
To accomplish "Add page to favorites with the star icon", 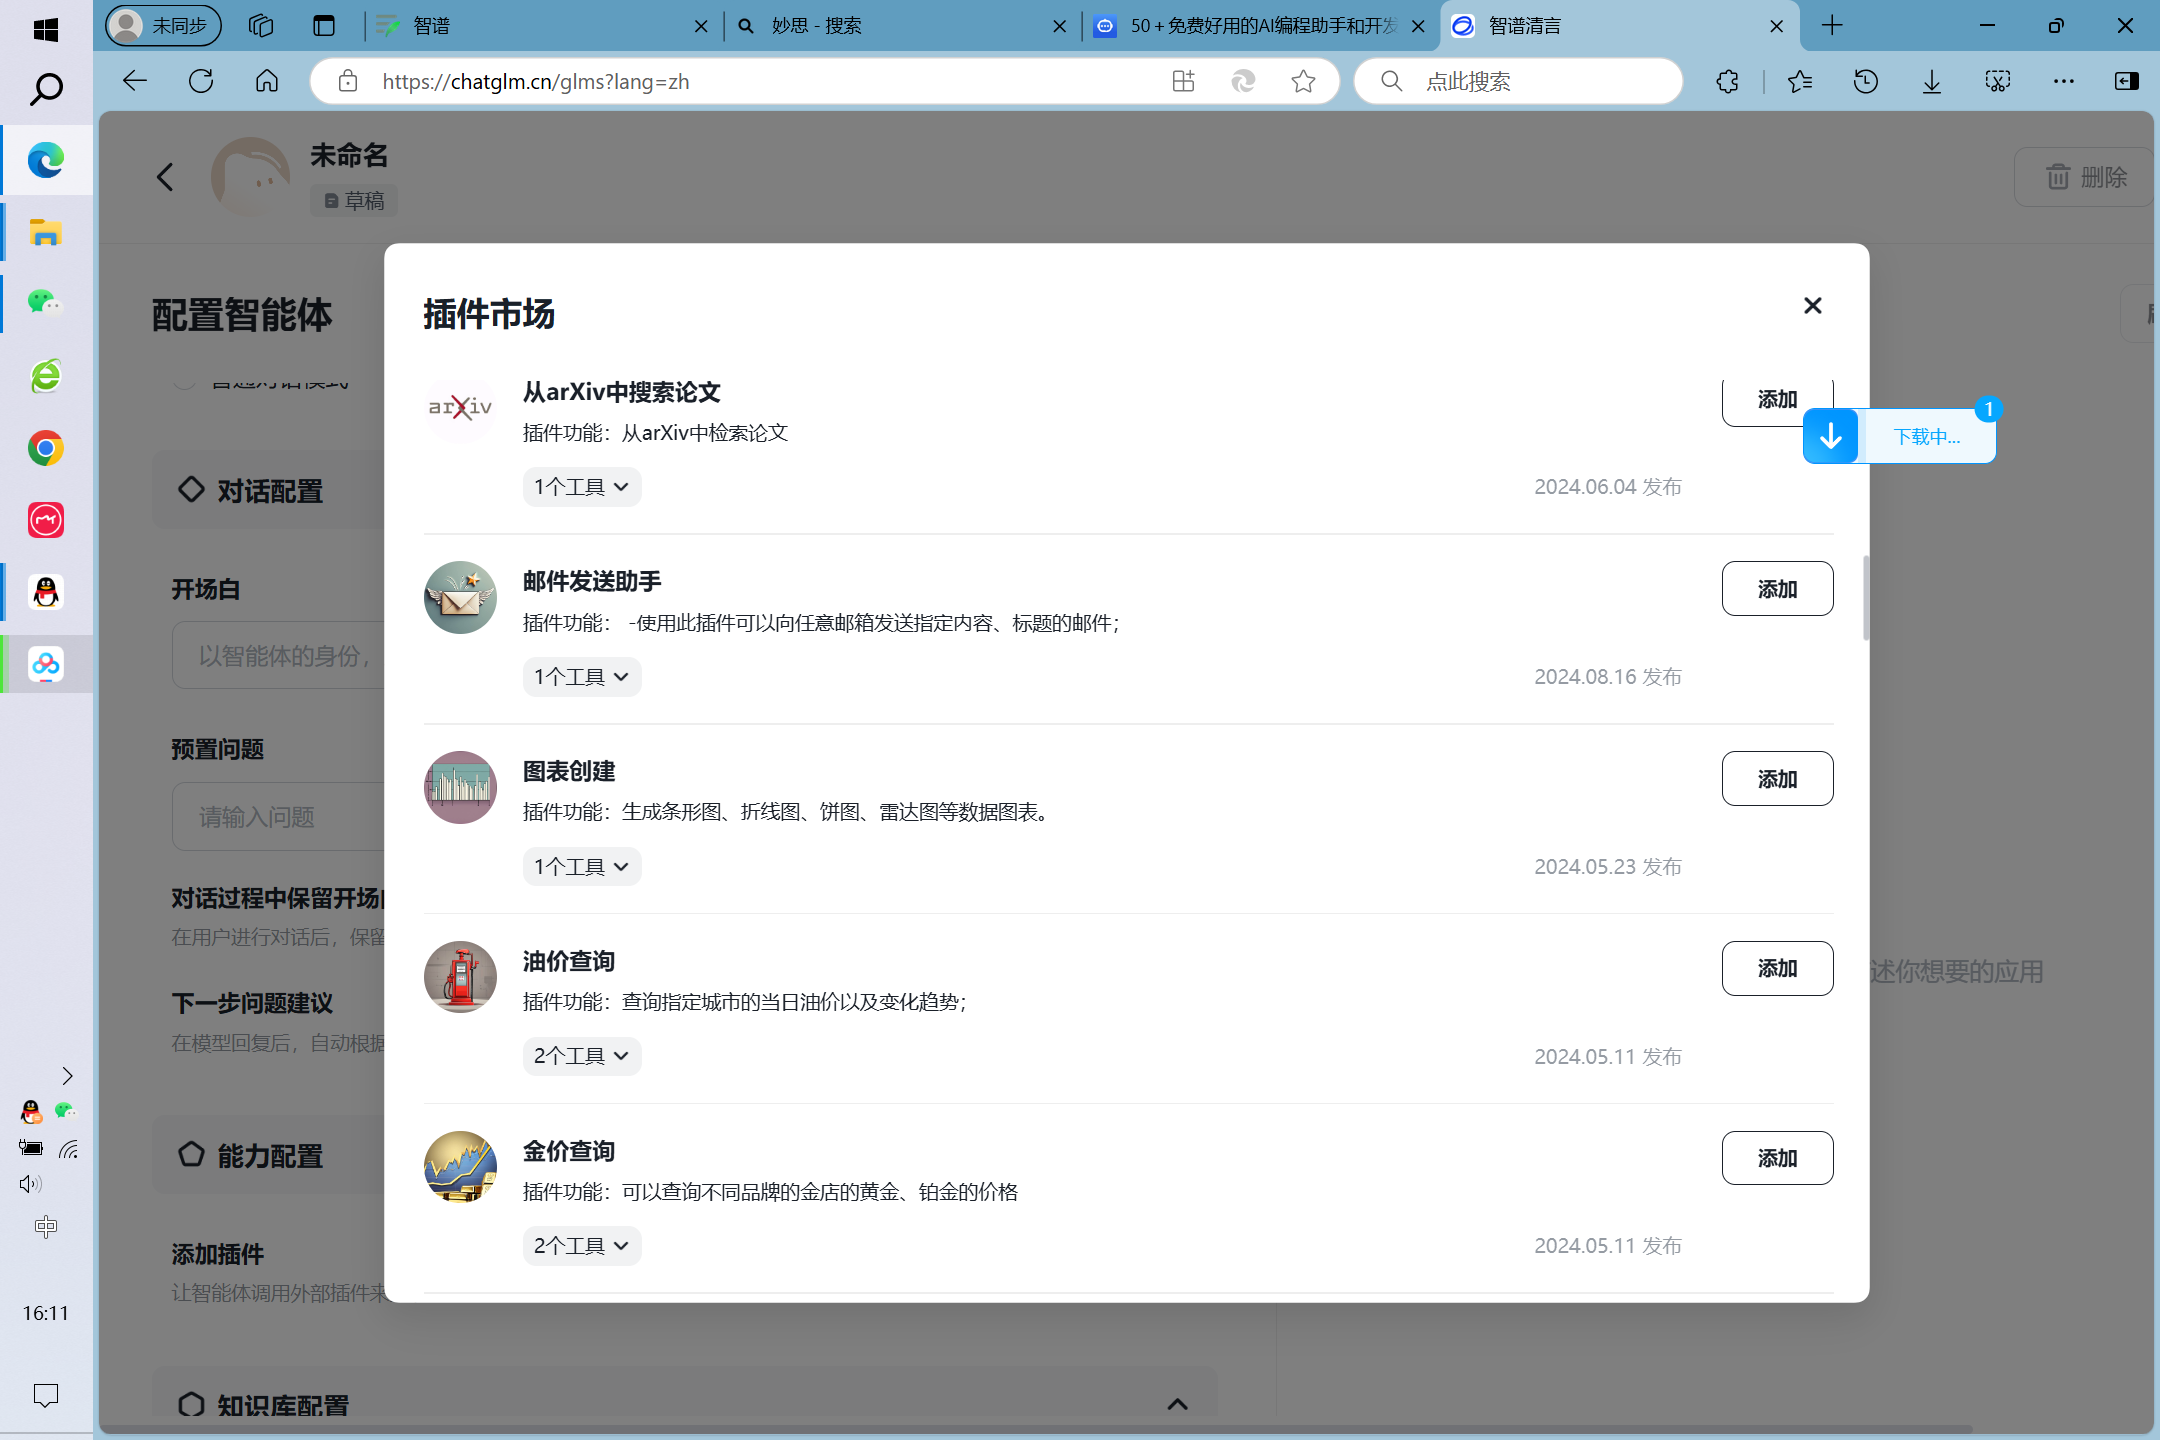I will tap(1303, 82).
